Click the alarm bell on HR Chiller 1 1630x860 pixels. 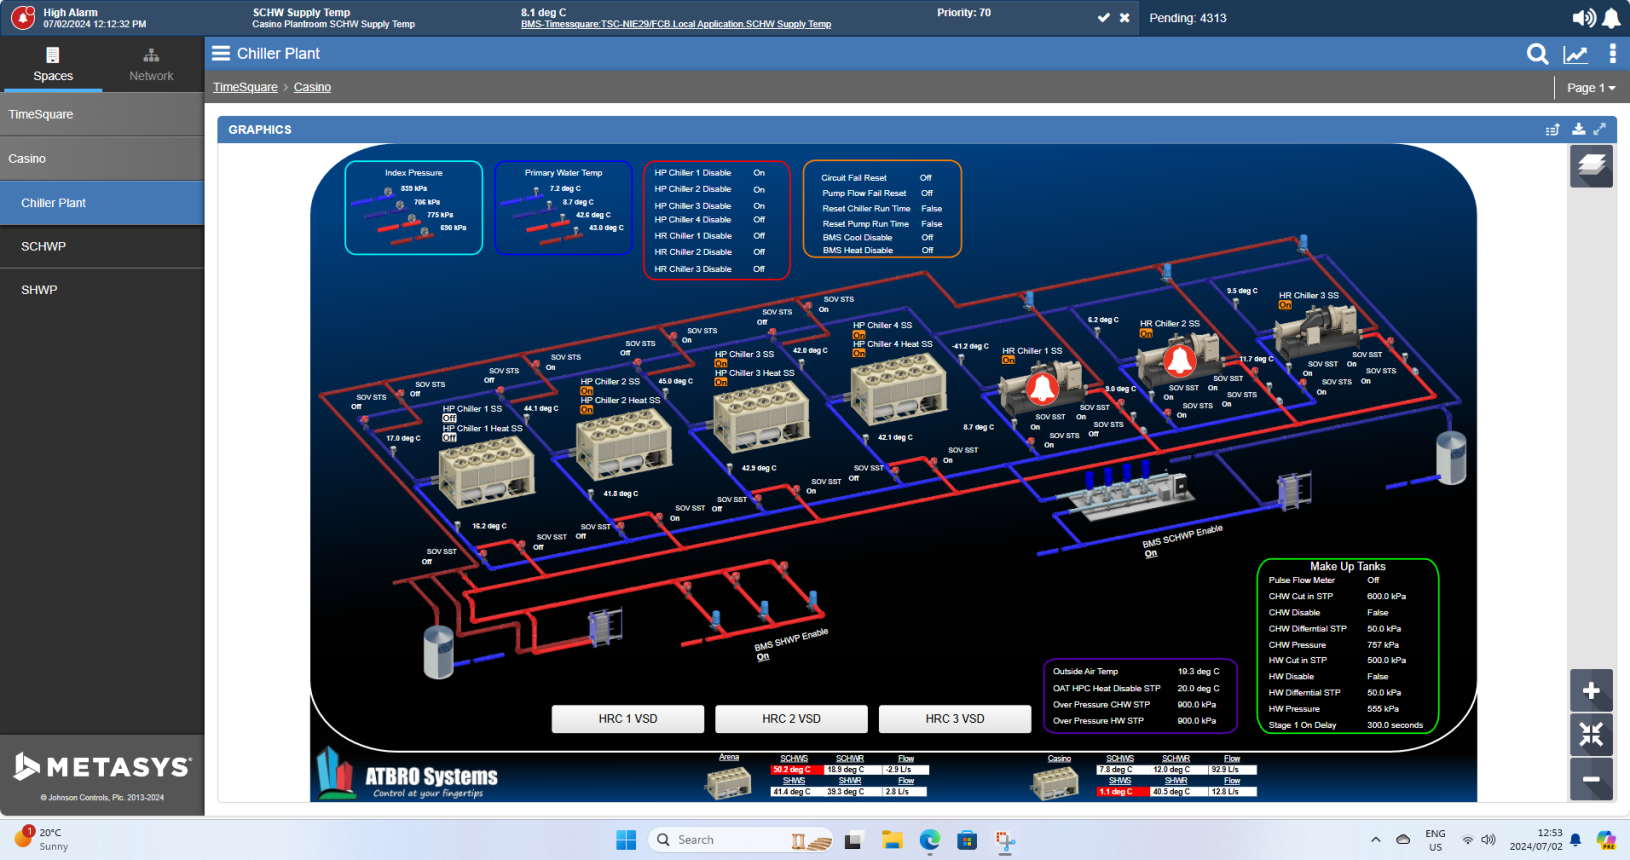[1042, 388]
